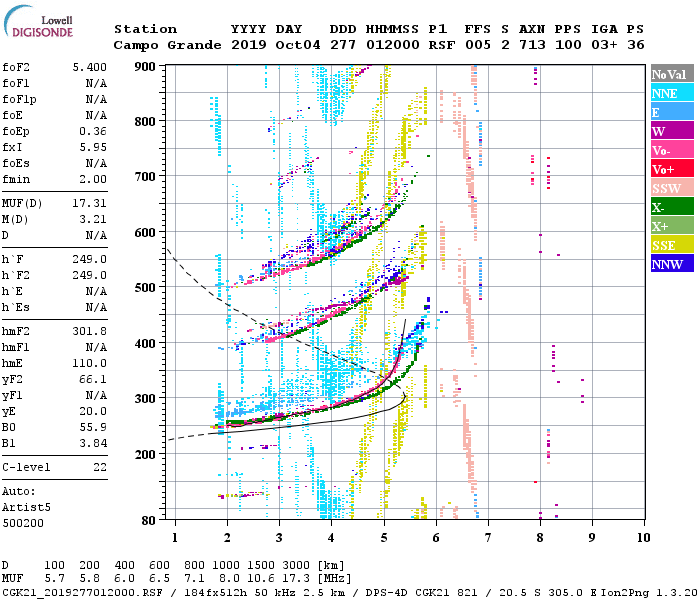Image resolution: width=700 pixels, height=600 pixels.
Task: Click the NoVal gray legend swatch
Action: point(672,74)
